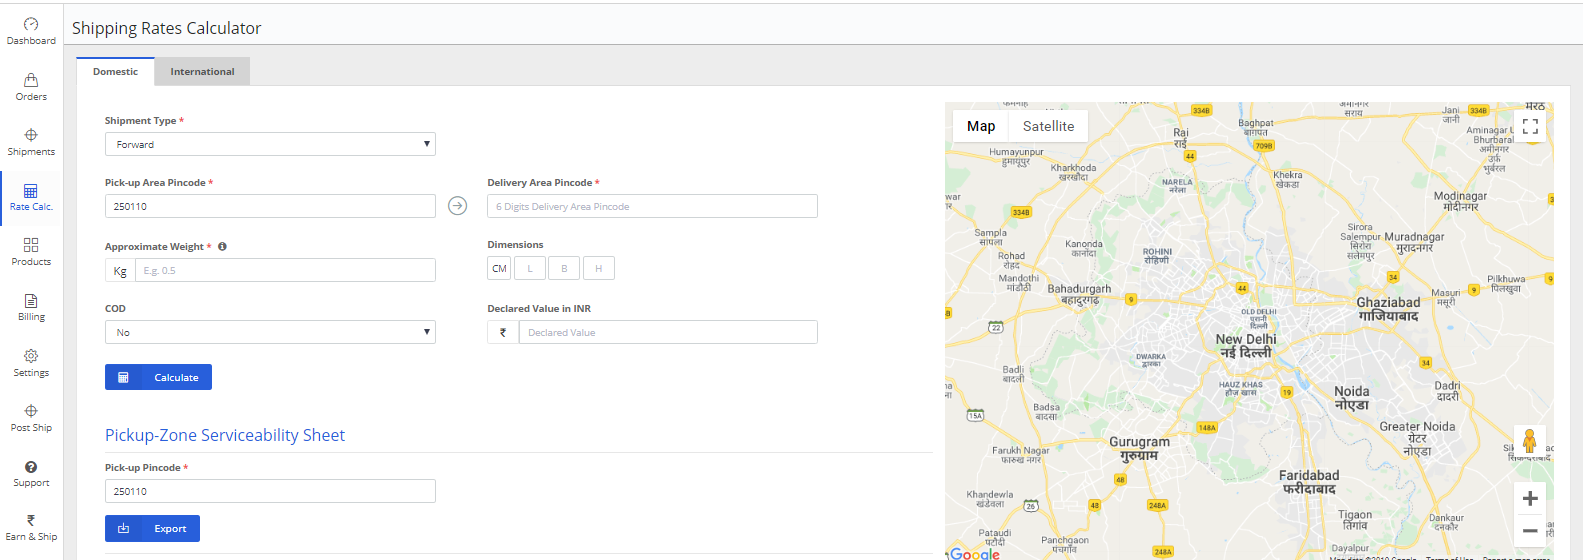The image size is (1583, 560).
Task: Open the Products sidebar icon
Action: (x=31, y=252)
